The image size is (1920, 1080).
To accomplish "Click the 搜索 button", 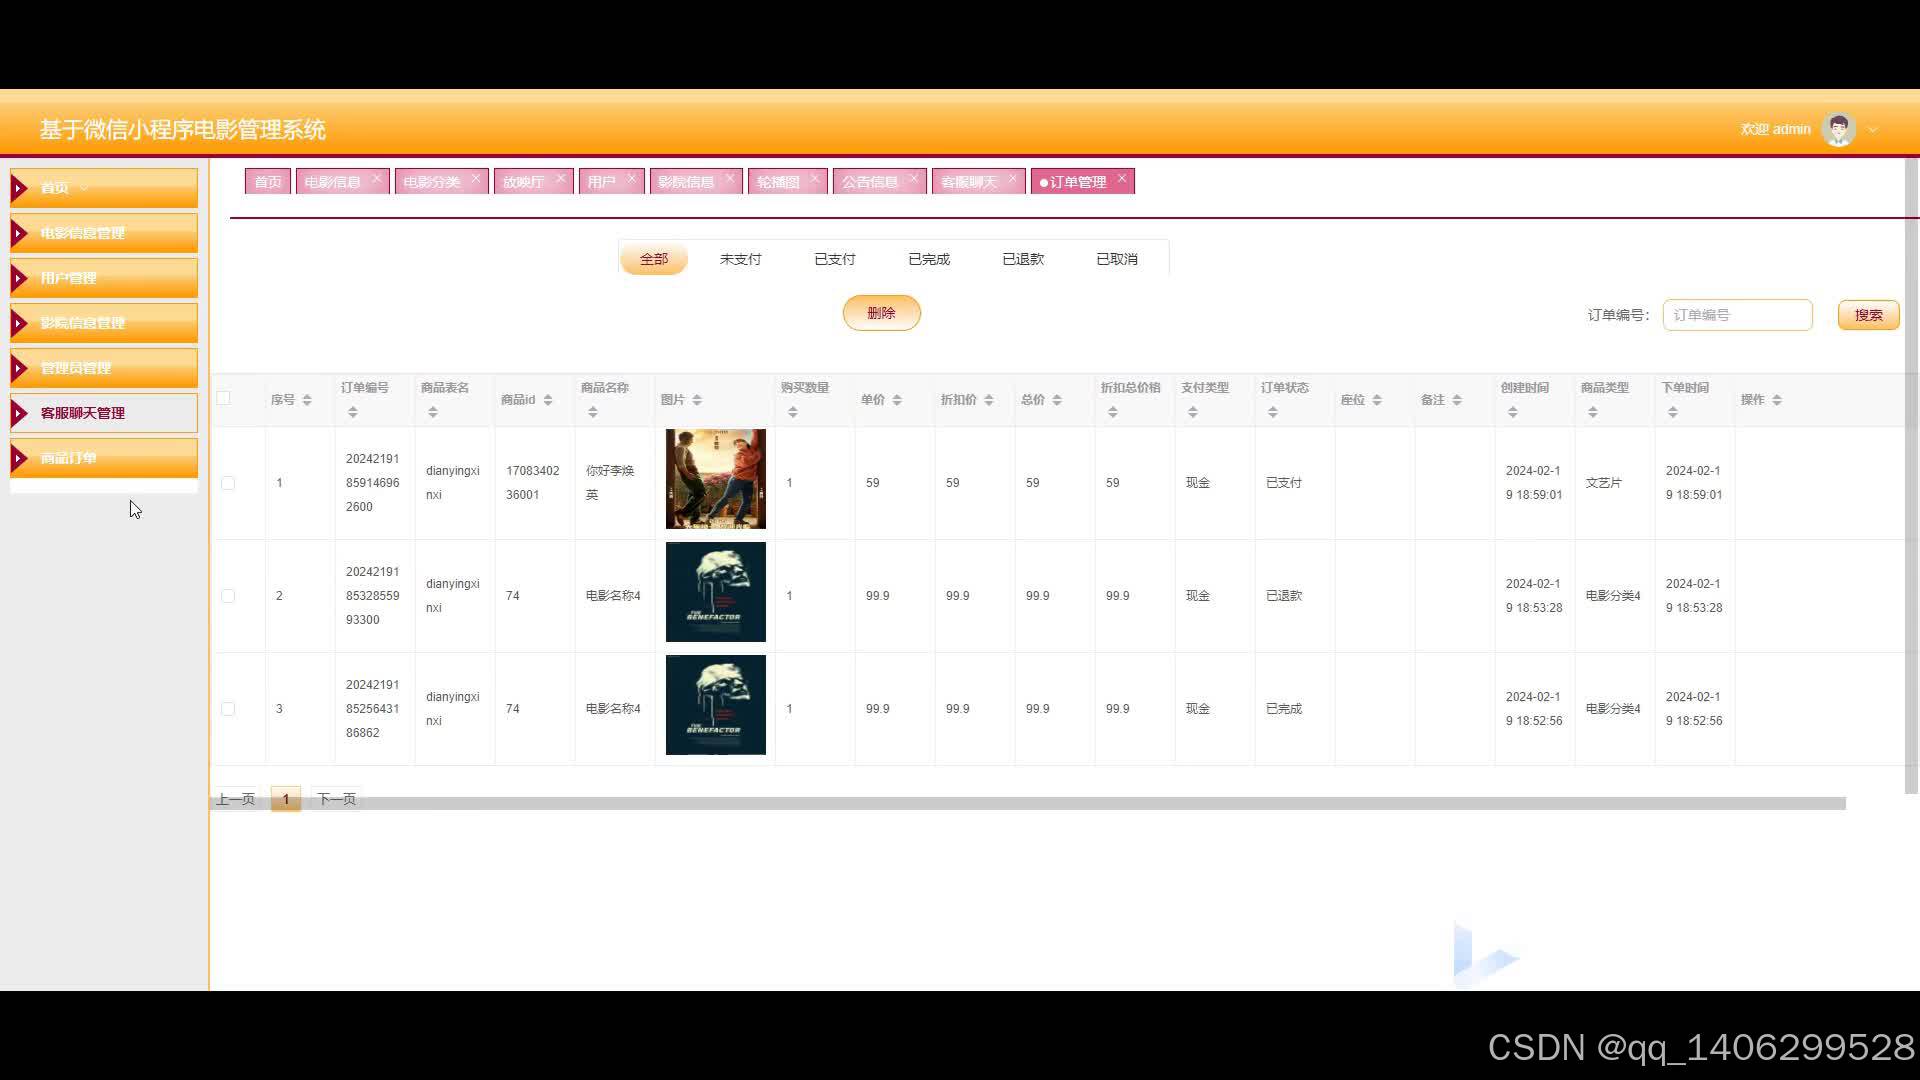I will 1868,315.
